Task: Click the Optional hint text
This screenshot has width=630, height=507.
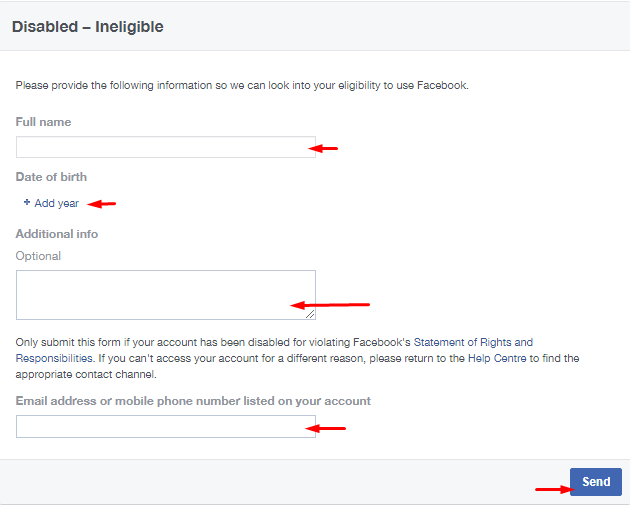Action: click(38, 256)
